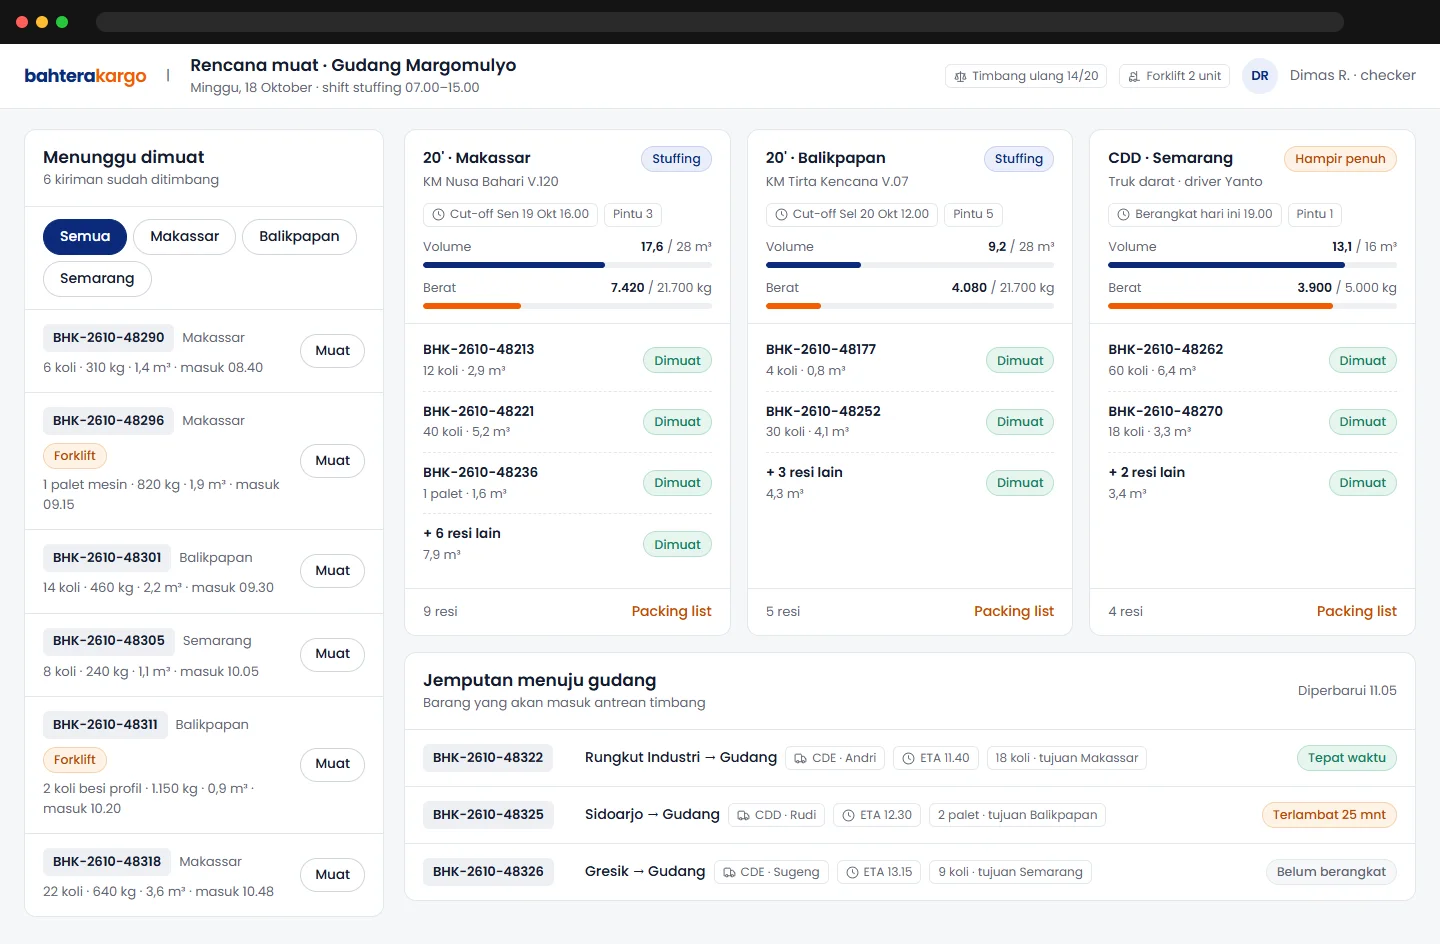Select the Semua filter tab
The width and height of the screenshot is (1440, 944).
click(85, 237)
